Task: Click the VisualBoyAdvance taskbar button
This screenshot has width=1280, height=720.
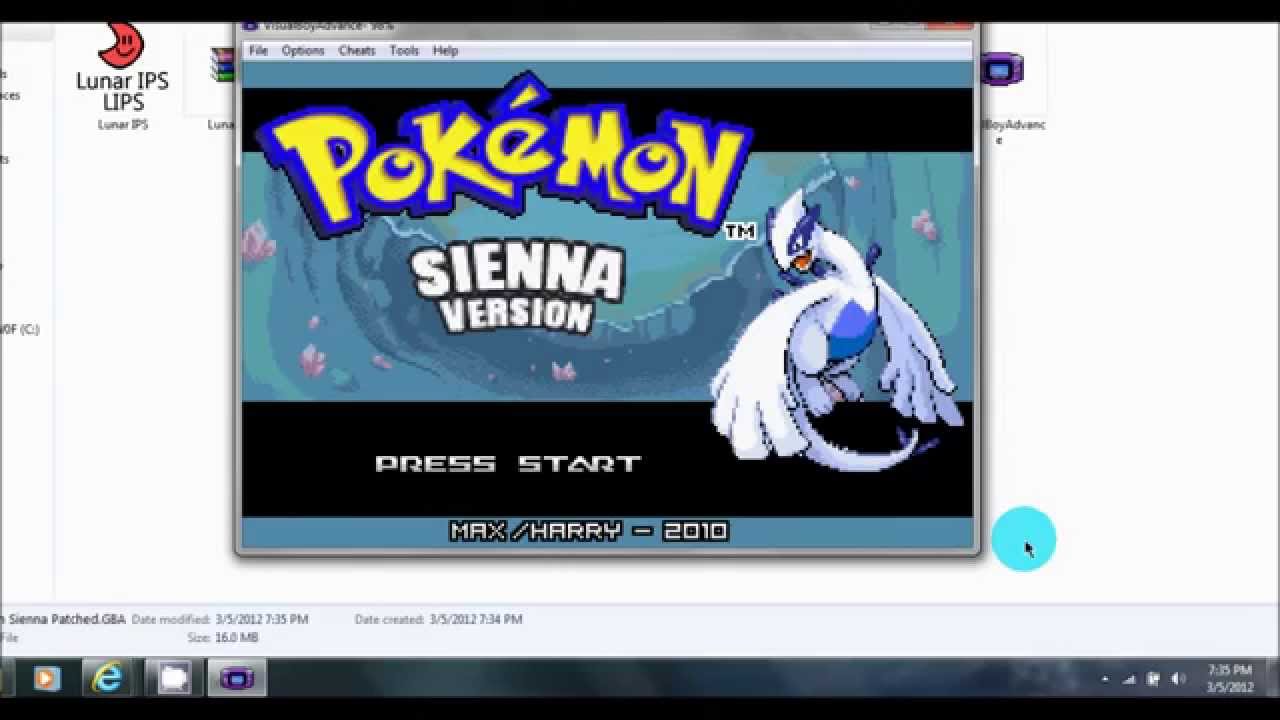Action: 237,679
